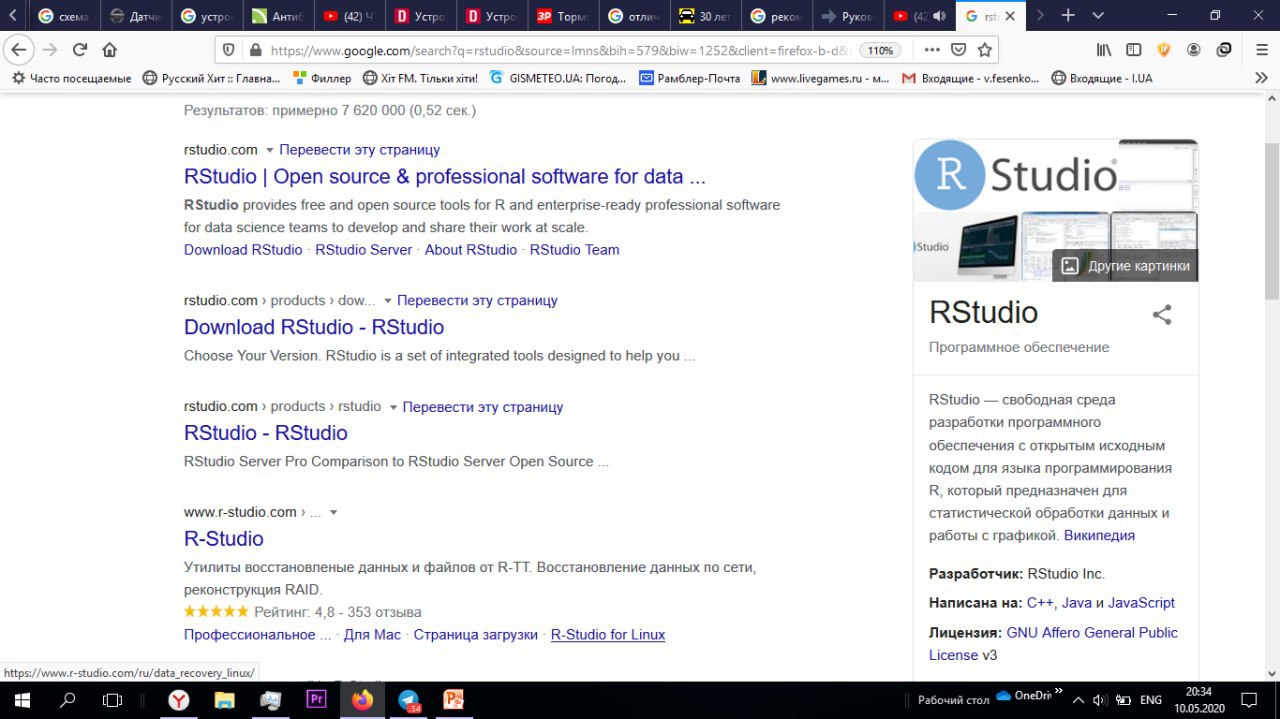Click Википедия link in panel

tap(1099, 535)
